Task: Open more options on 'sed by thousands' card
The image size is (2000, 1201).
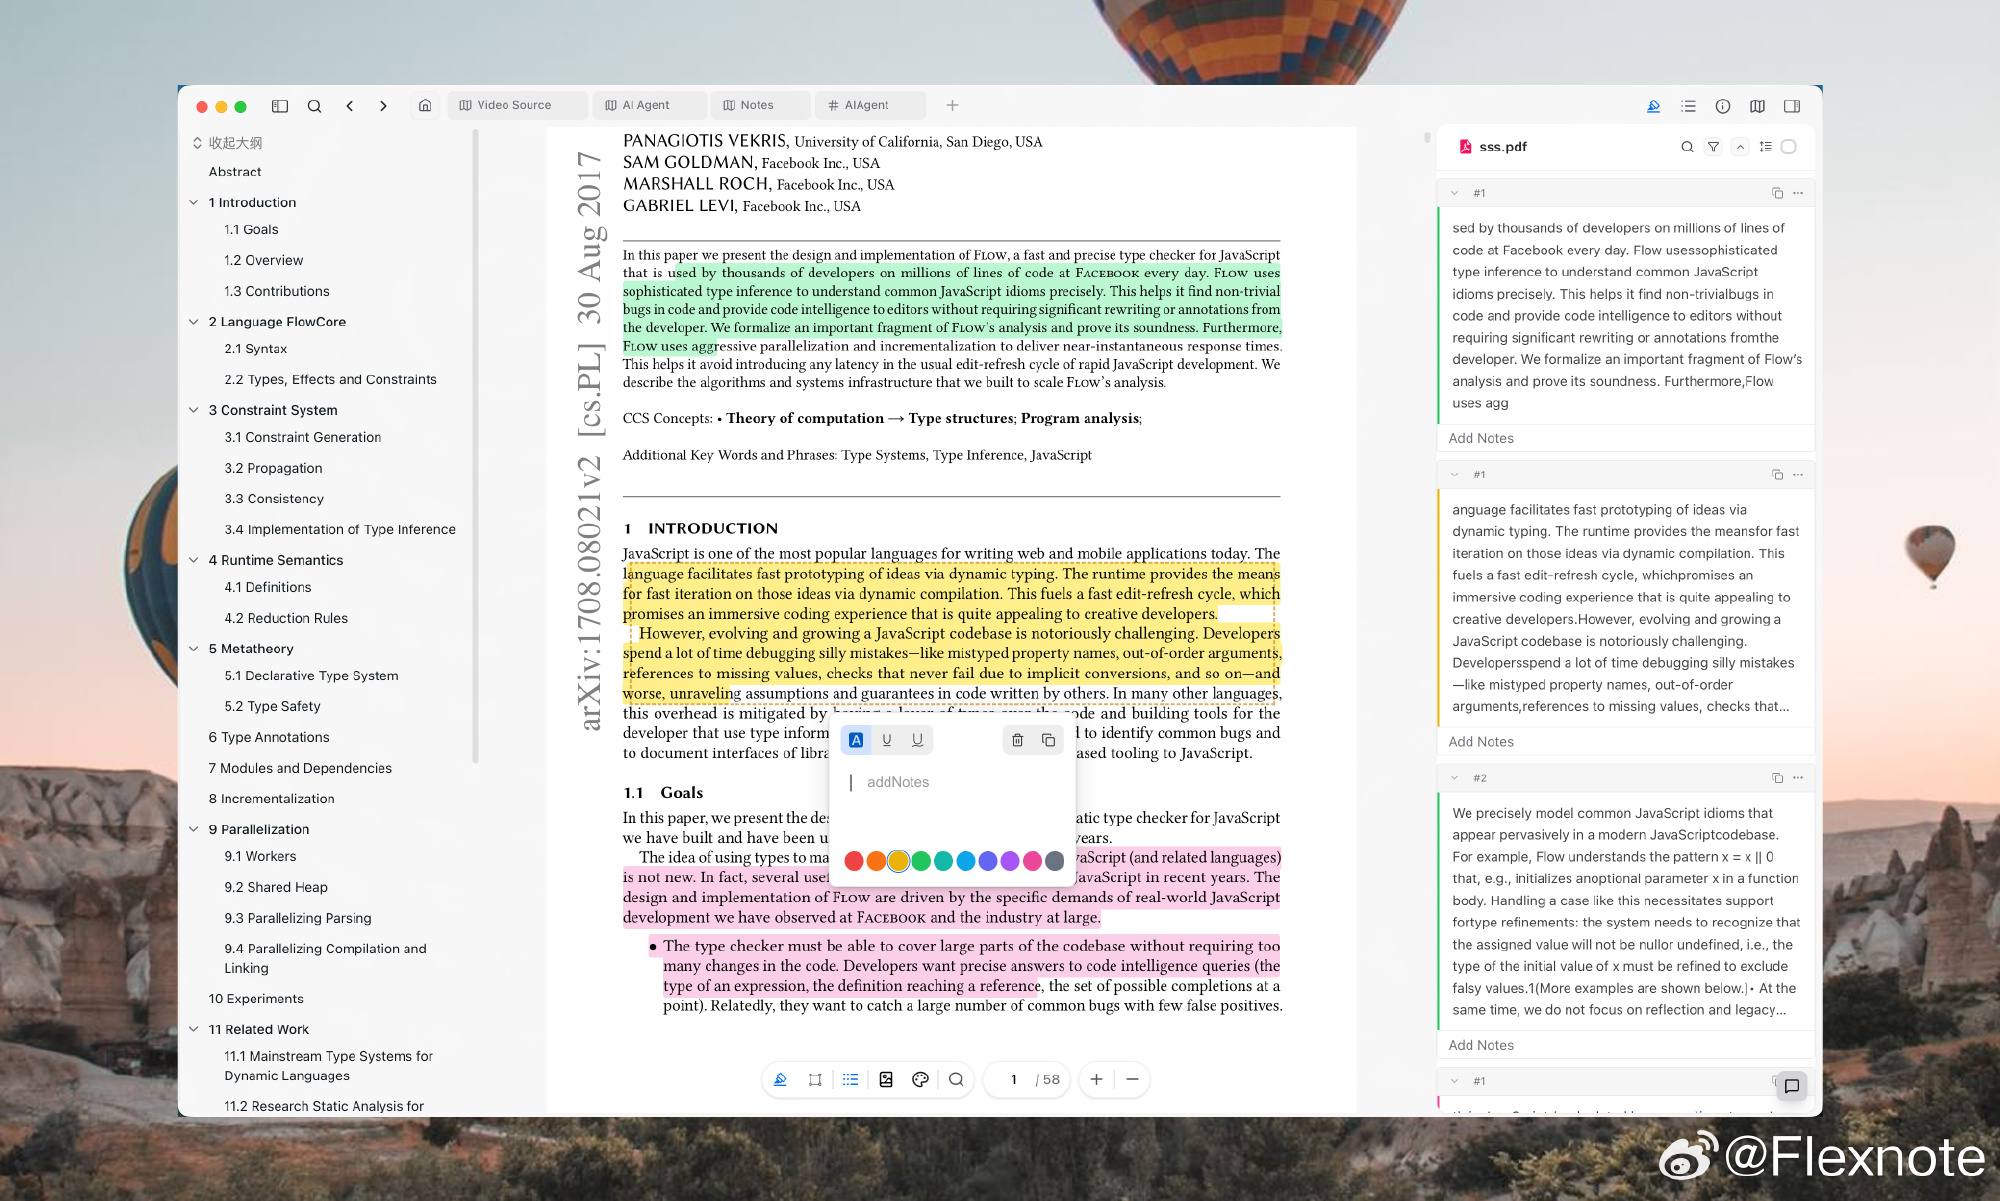Action: coord(1798,193)
